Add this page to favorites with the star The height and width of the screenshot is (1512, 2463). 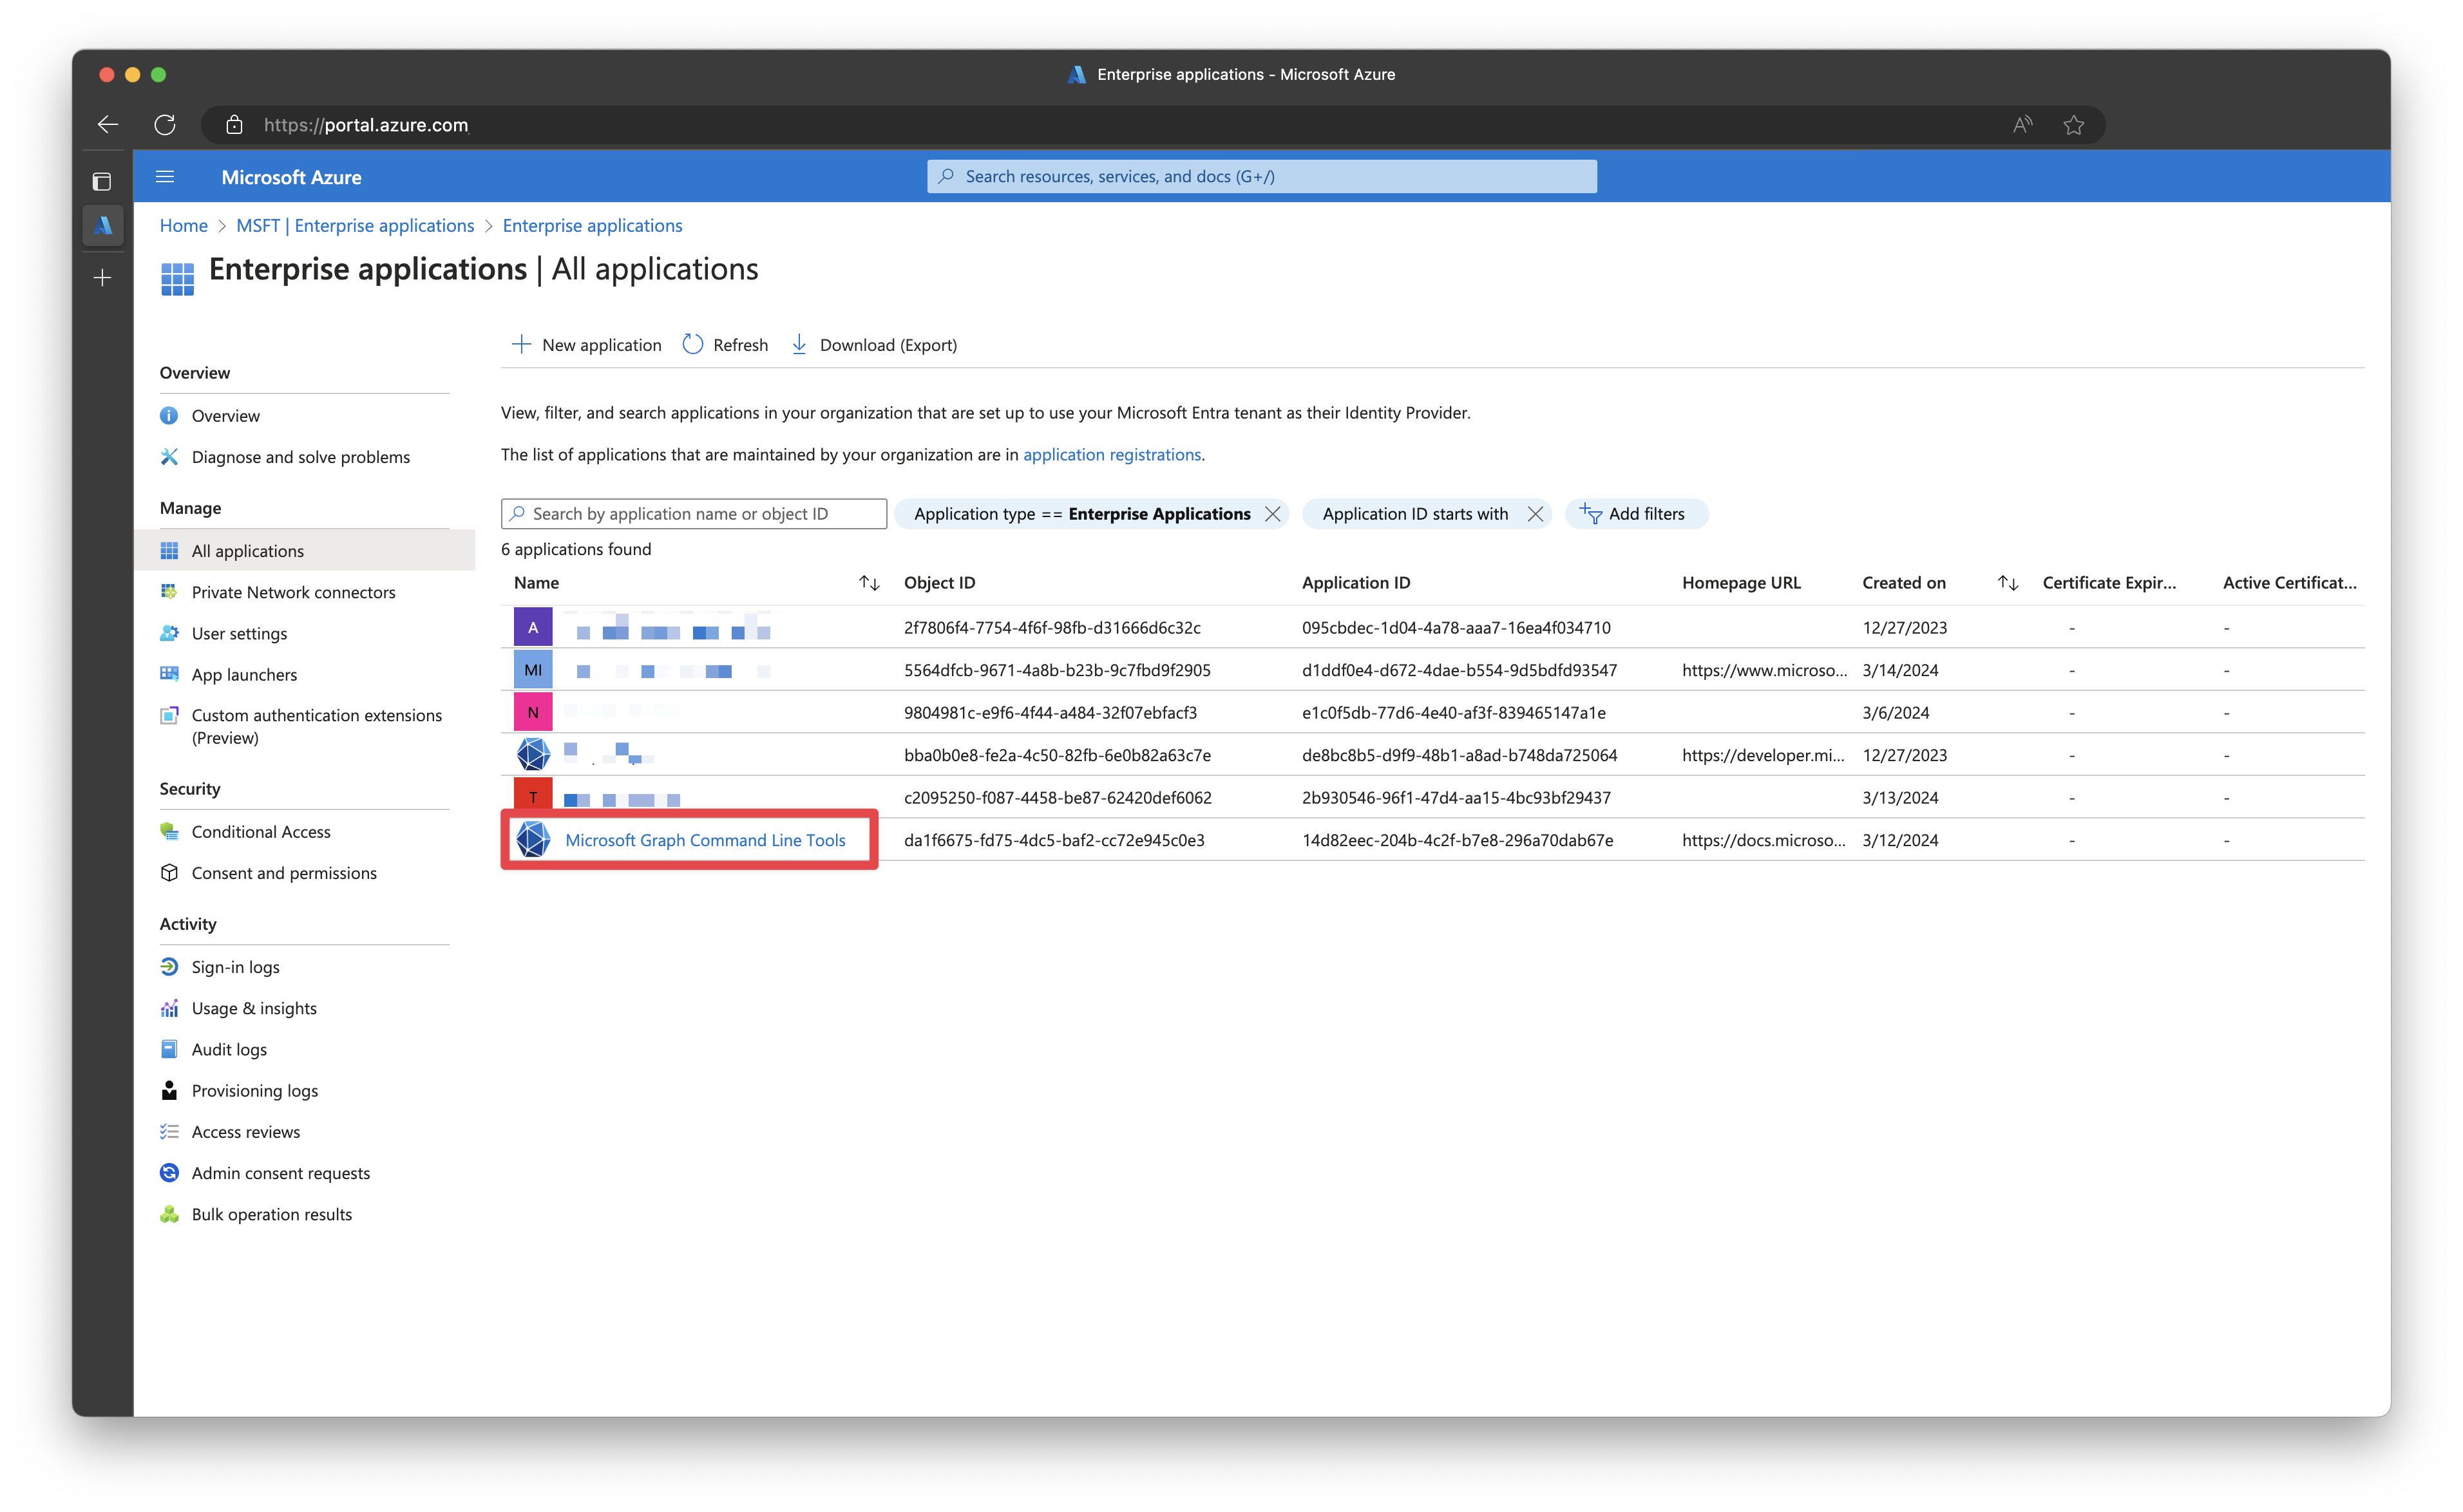pos(2073,124)
